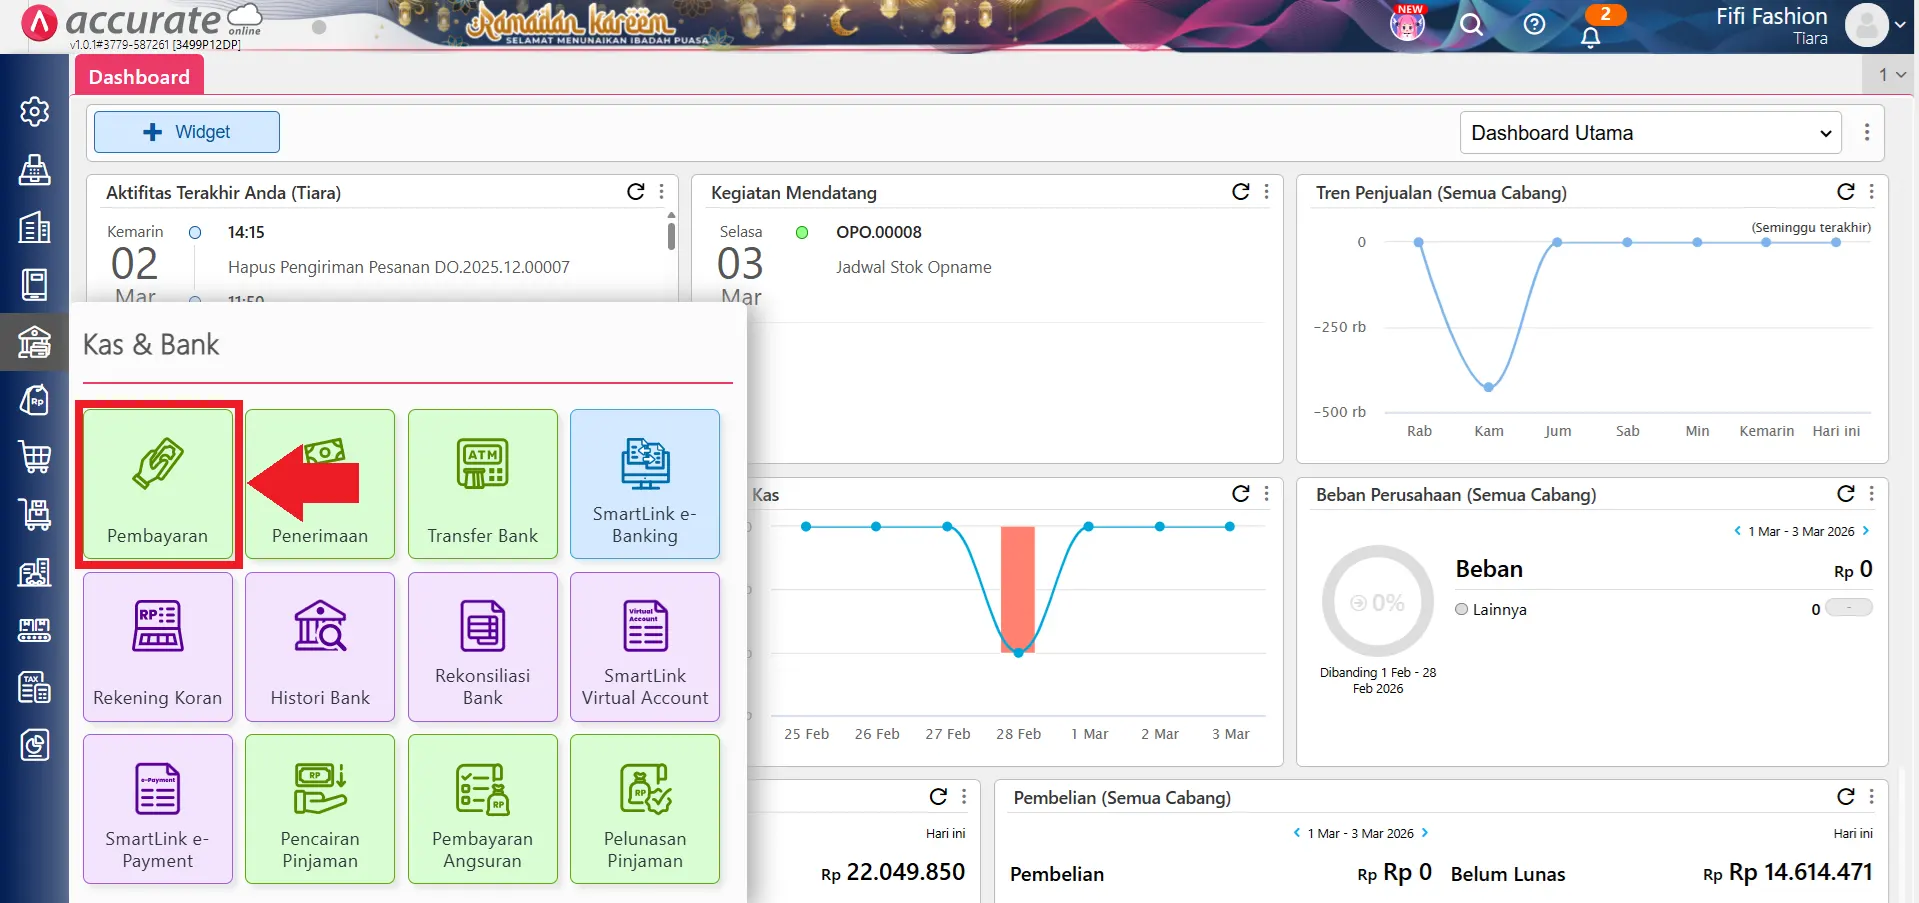Open Rekonsiliasi Bank tile
1919x903 pixels.
(x=482, y=646)
